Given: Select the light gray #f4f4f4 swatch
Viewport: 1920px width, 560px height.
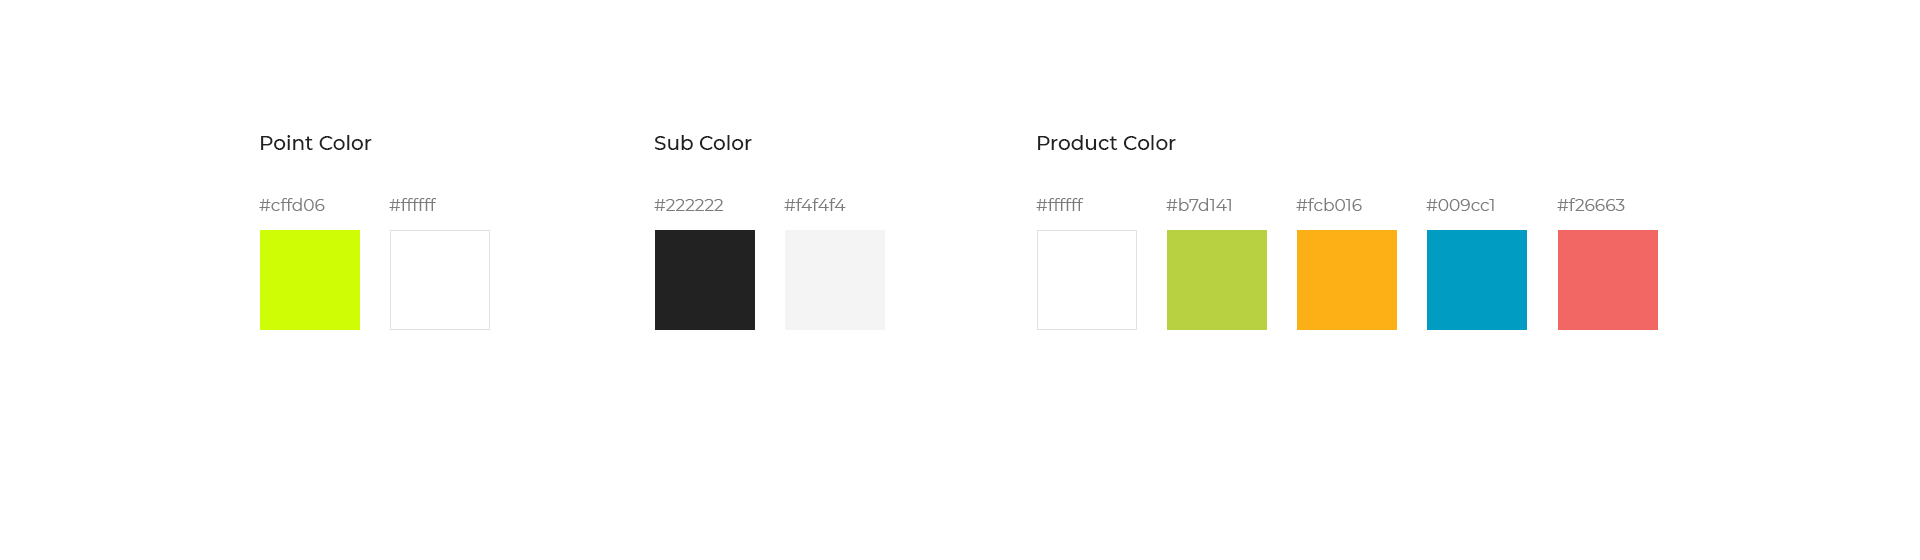Looking at the screenshot, I should 835,280.
